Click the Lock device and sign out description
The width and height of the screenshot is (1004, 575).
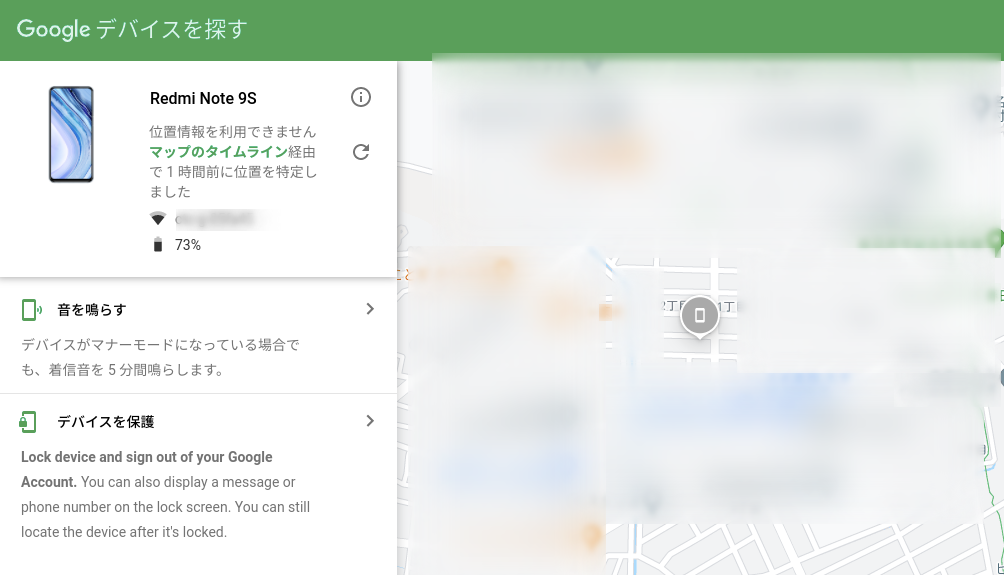click(165, 494)
